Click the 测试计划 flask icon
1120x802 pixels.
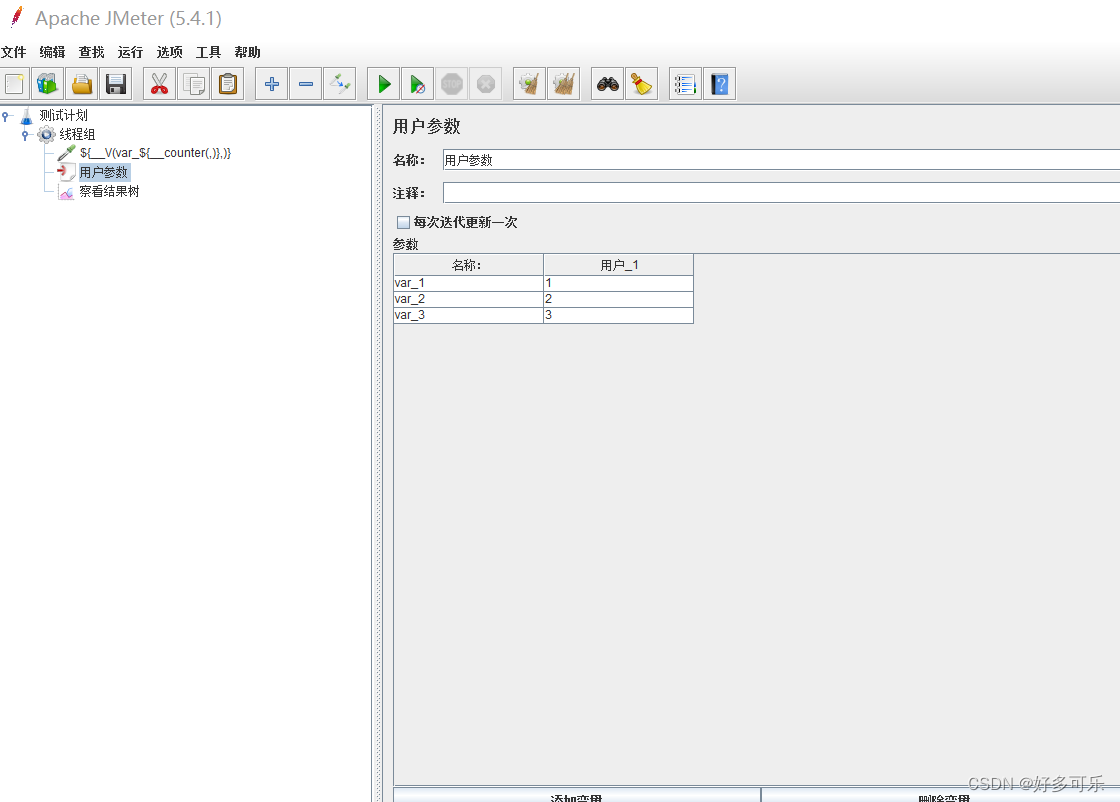26,116
